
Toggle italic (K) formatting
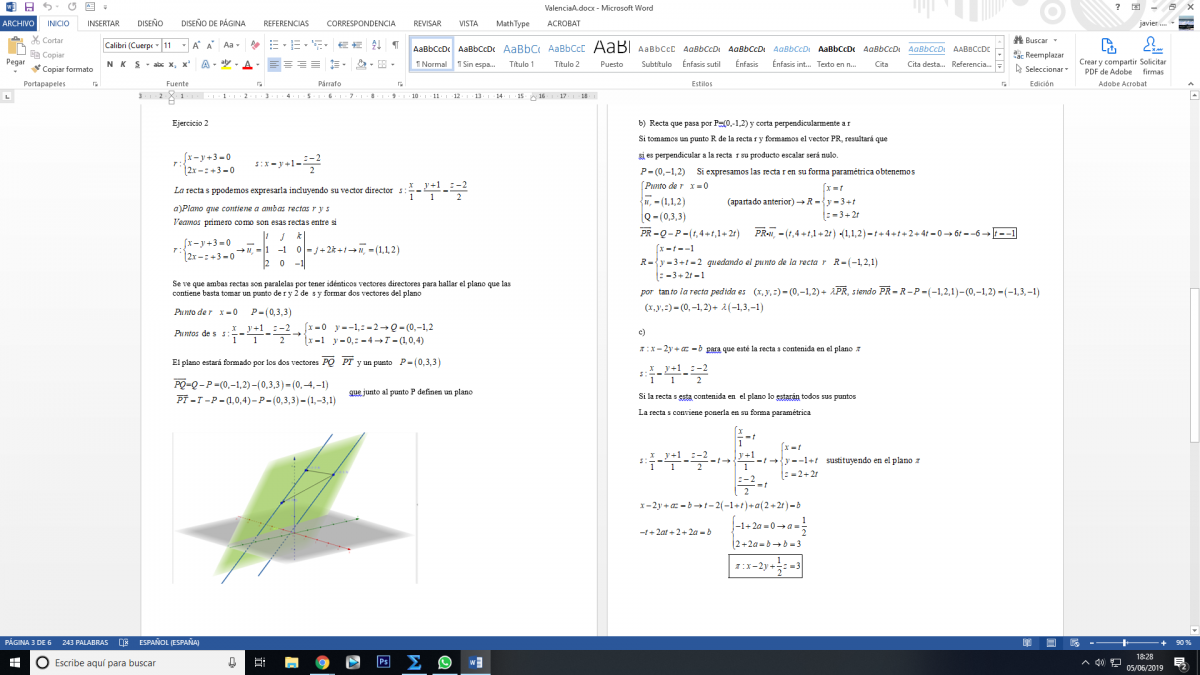coord(123,65)
